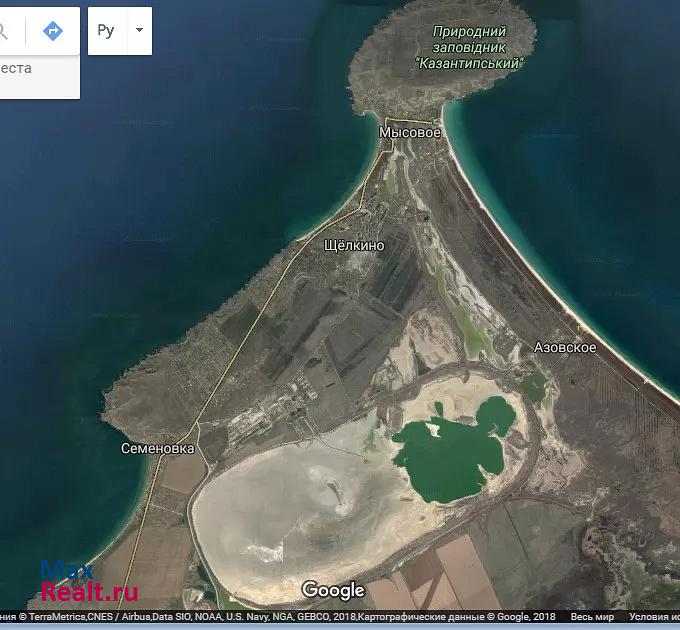Expand the language dropdown arrow
Image resolution: width=680 pixels, height=630 pixels.
pos(139,31)
